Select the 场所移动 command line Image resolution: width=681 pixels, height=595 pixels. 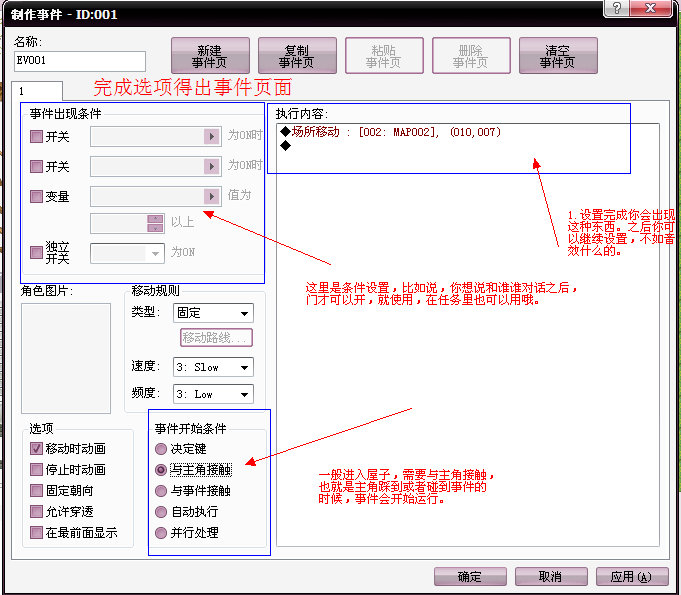click(x=390, y=132)
